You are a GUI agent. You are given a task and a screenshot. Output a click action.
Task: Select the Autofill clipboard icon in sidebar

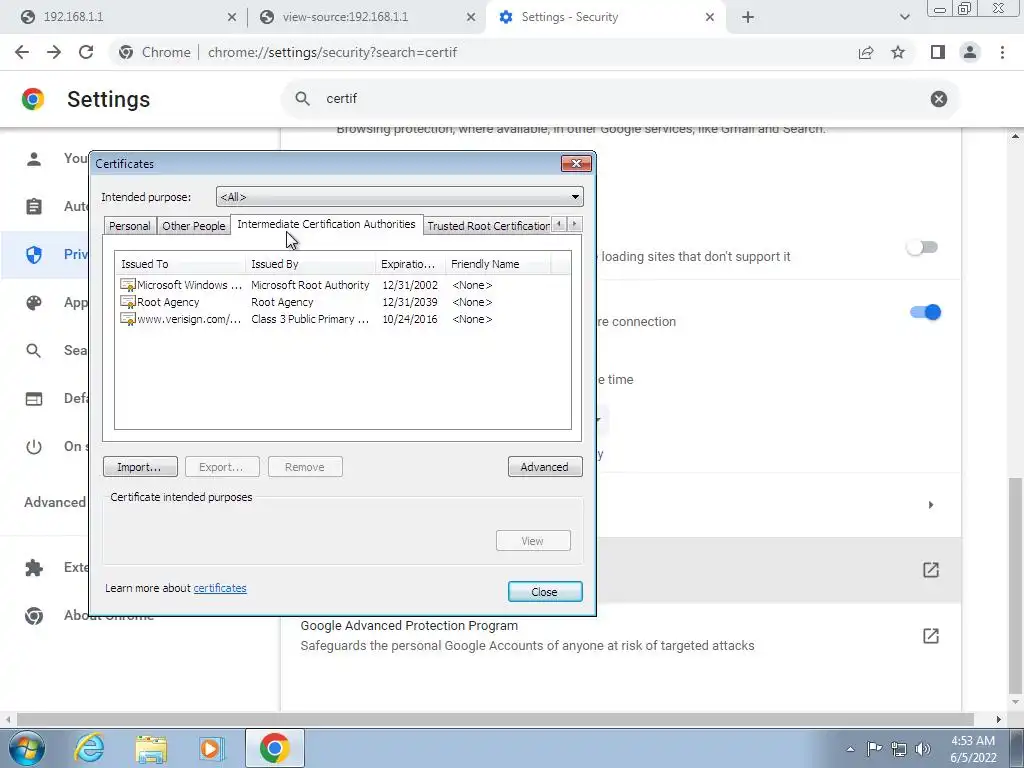34,206
